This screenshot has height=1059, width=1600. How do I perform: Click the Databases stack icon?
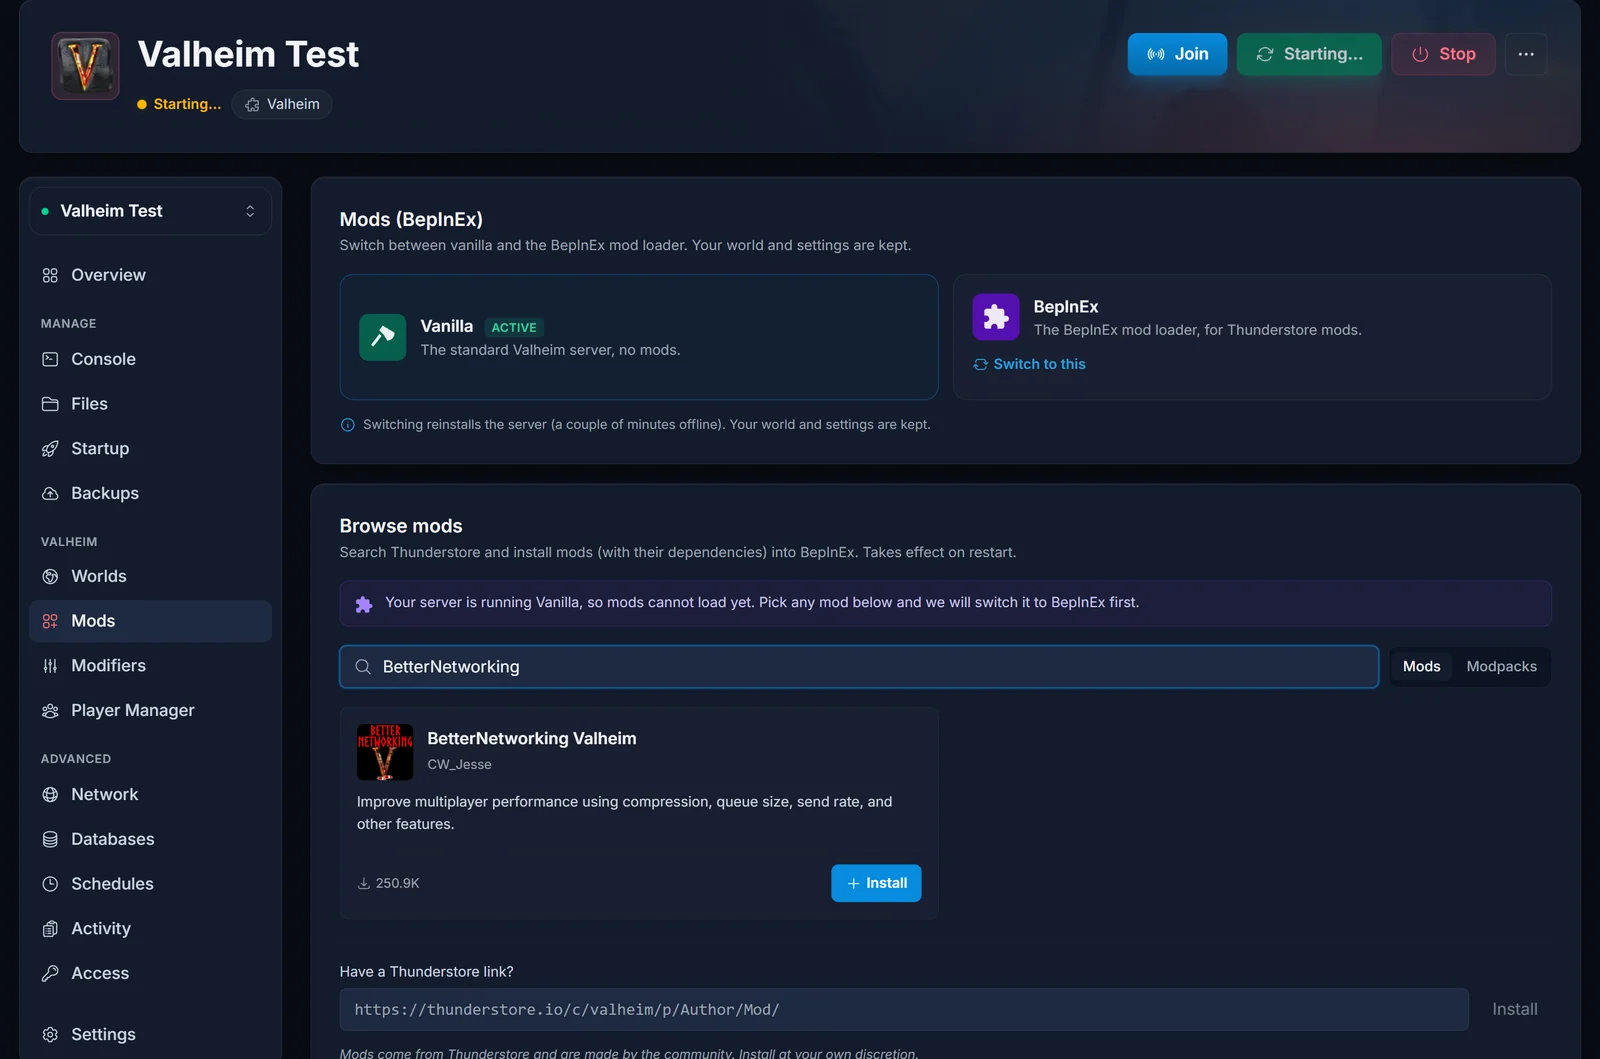tap(50, 839)
